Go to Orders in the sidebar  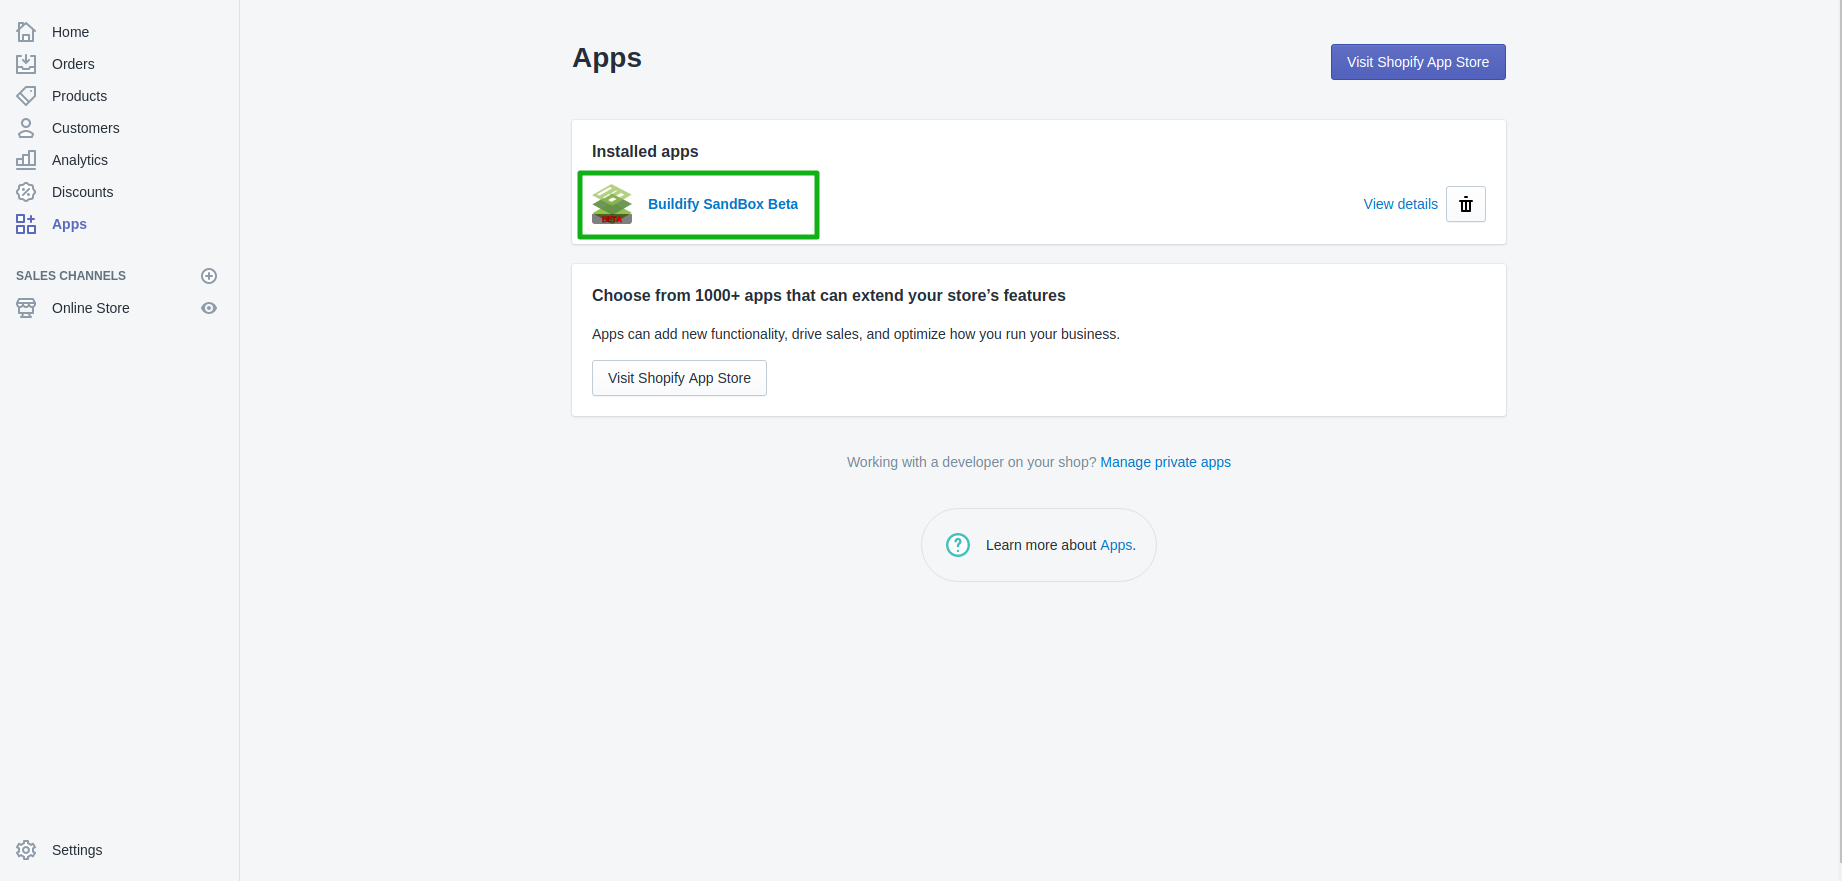pyautogui.click(x=73, y=64)
